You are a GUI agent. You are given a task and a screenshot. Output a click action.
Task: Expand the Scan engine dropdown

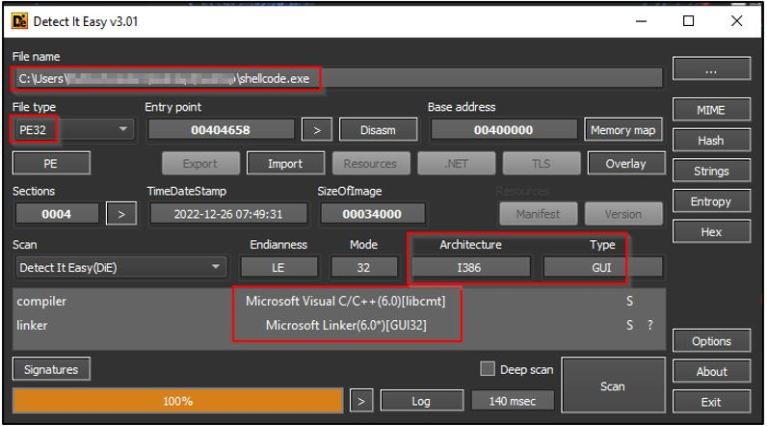(x=119, y=267)
